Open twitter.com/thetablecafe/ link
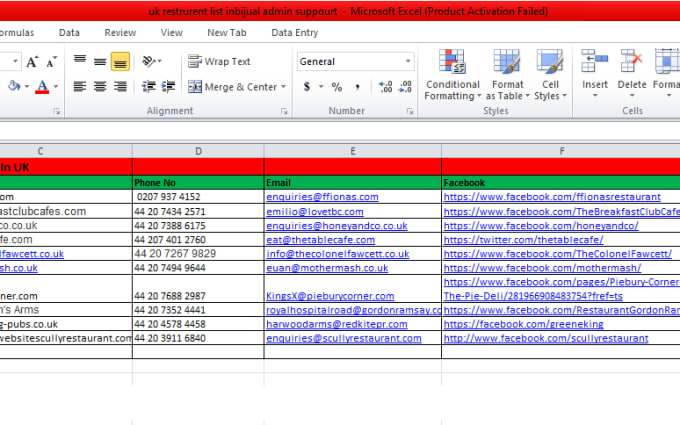The width and height of the screenshot is (680, 425). point(523,240)
